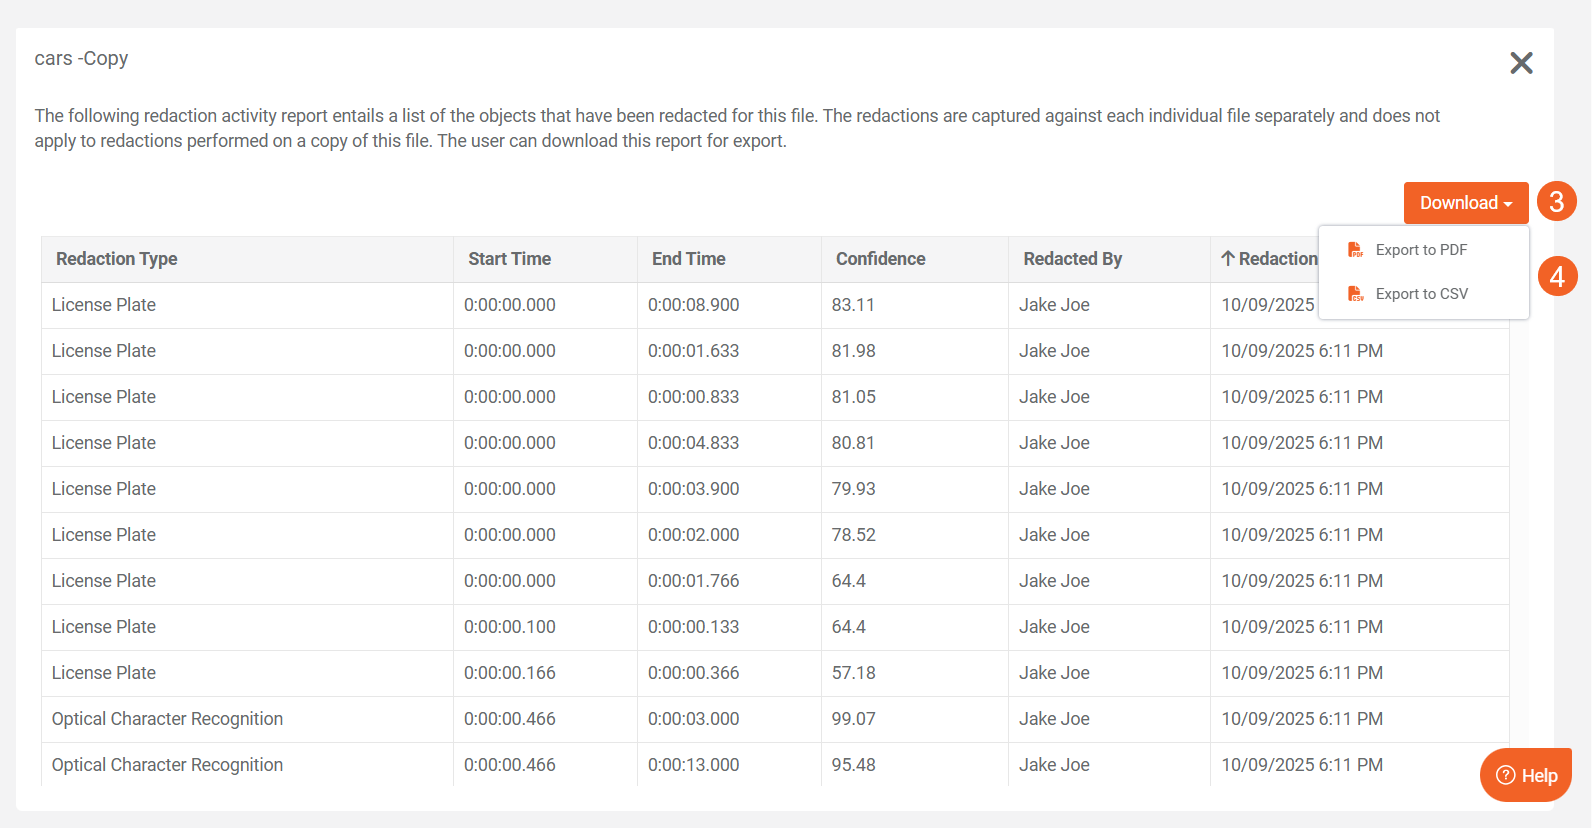Sort by Redacted By column header
This screenshot has width=1592, height=828.
click(x=1072, y=259)
